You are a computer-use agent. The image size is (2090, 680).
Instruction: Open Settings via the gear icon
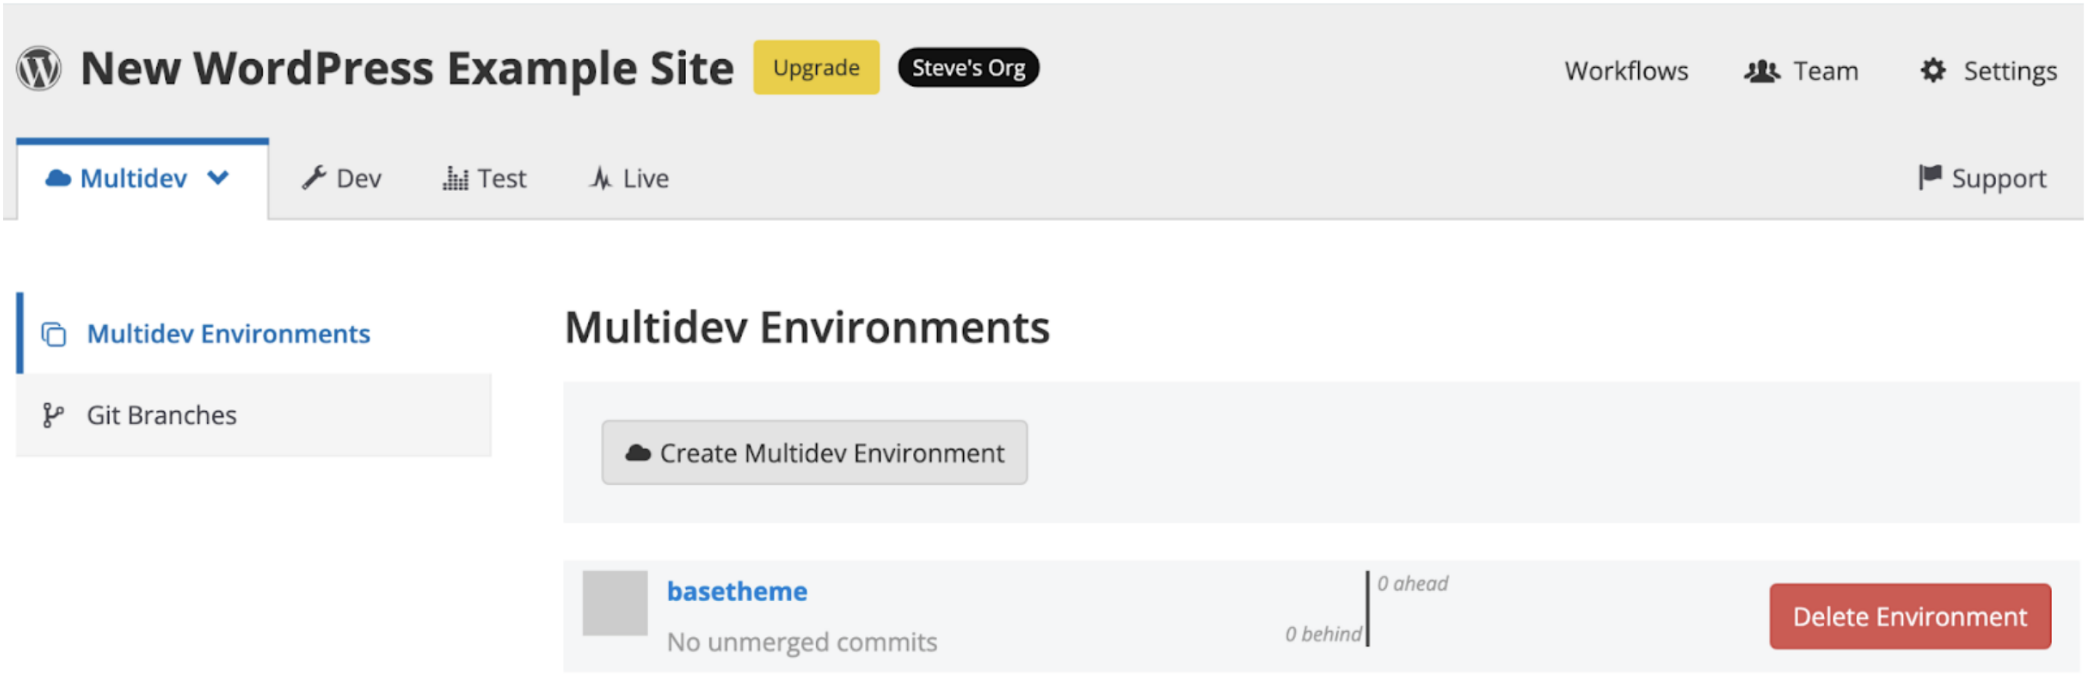pyautogui.click(x=1933, y=71)
